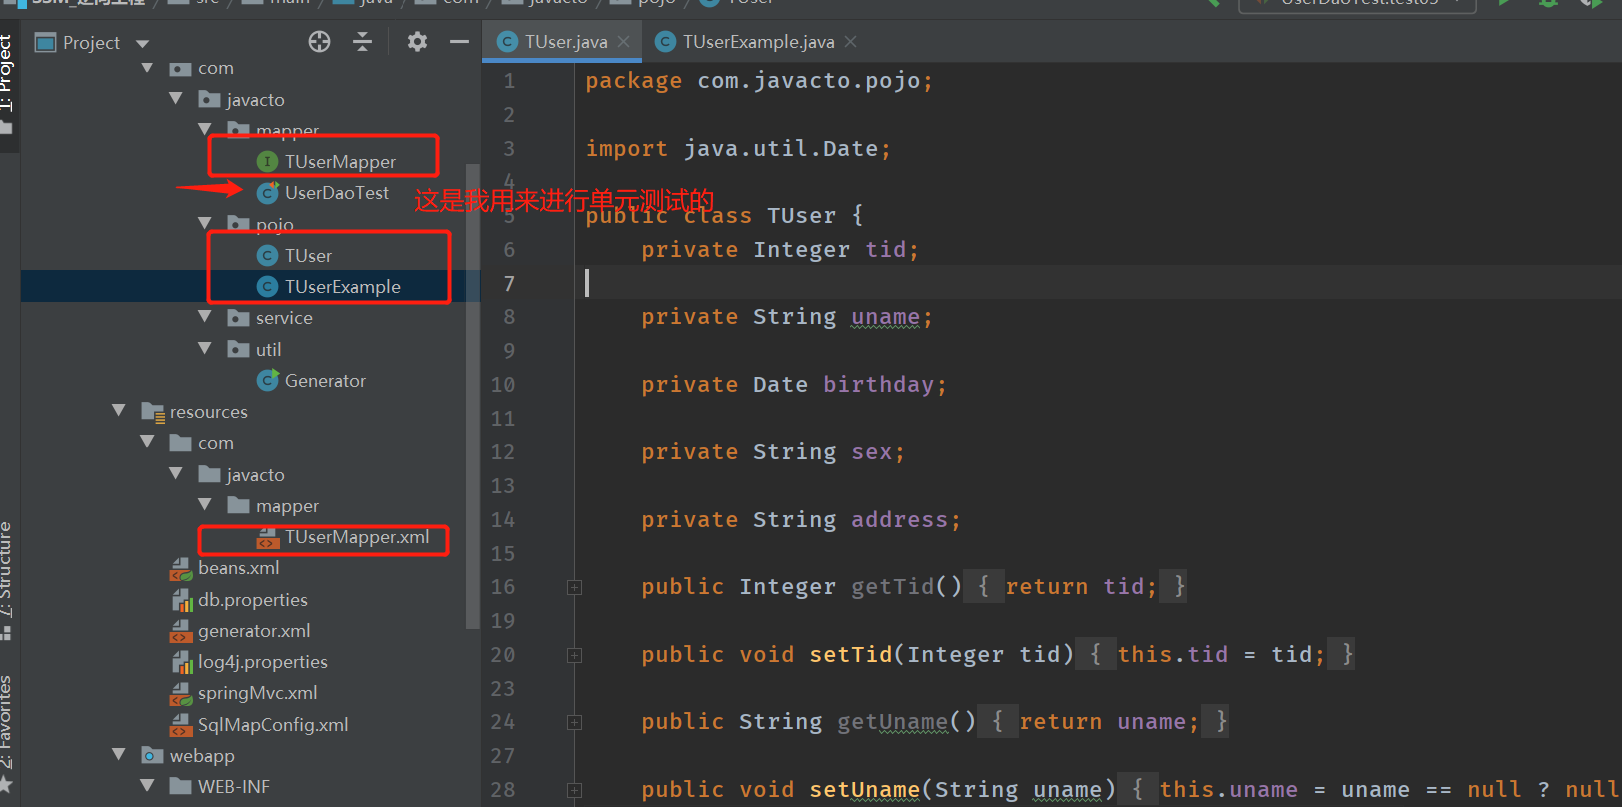Collapse the mapper folder under resources
This screenshot has height=807, width=1622.
click(205, 505)
